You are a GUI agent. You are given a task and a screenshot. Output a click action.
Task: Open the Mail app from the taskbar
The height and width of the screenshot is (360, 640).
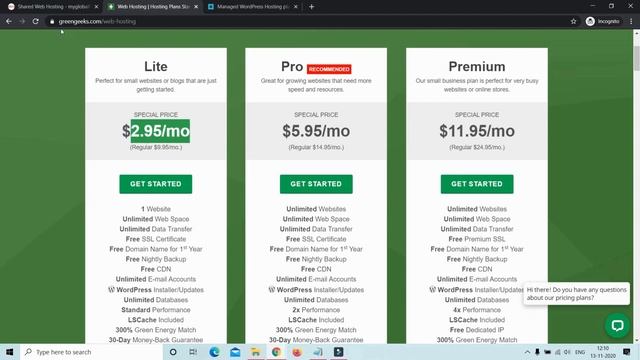coord(235,352)
